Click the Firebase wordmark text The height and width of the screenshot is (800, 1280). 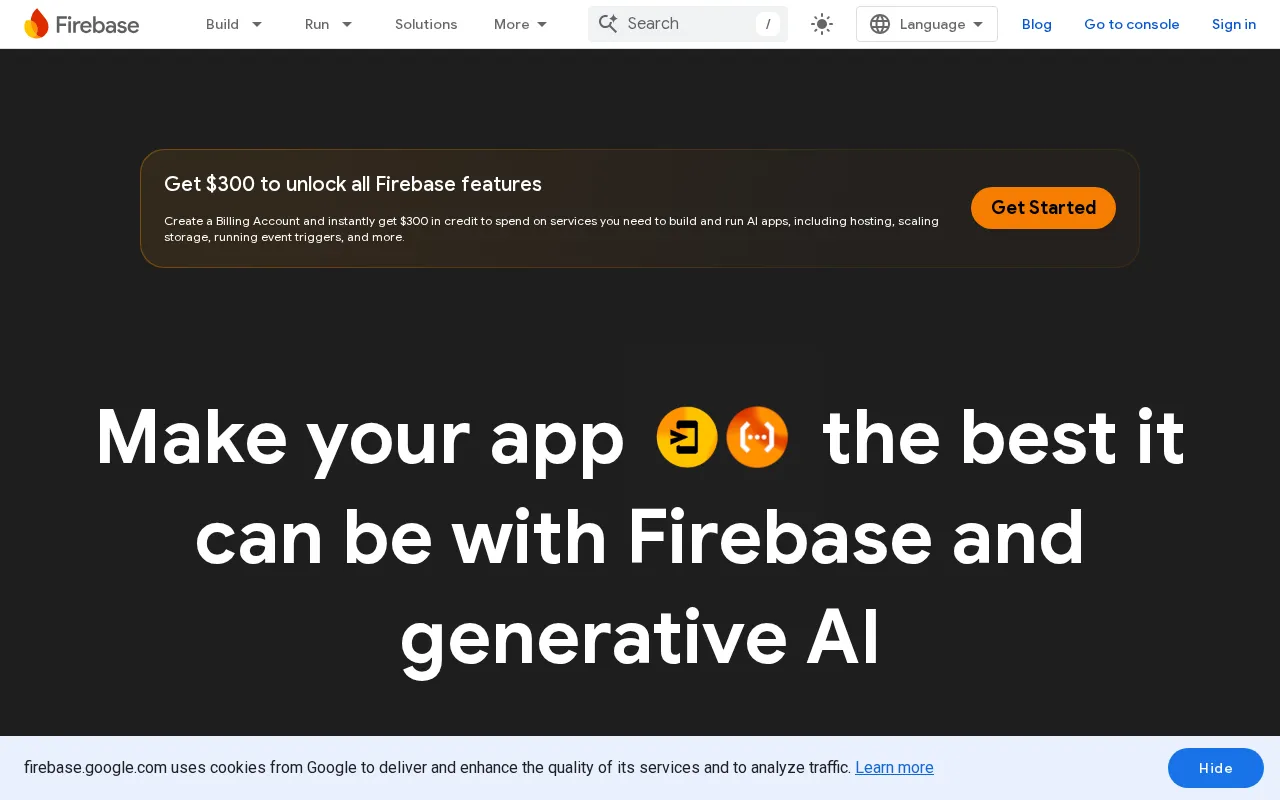(x=97, y=25)
